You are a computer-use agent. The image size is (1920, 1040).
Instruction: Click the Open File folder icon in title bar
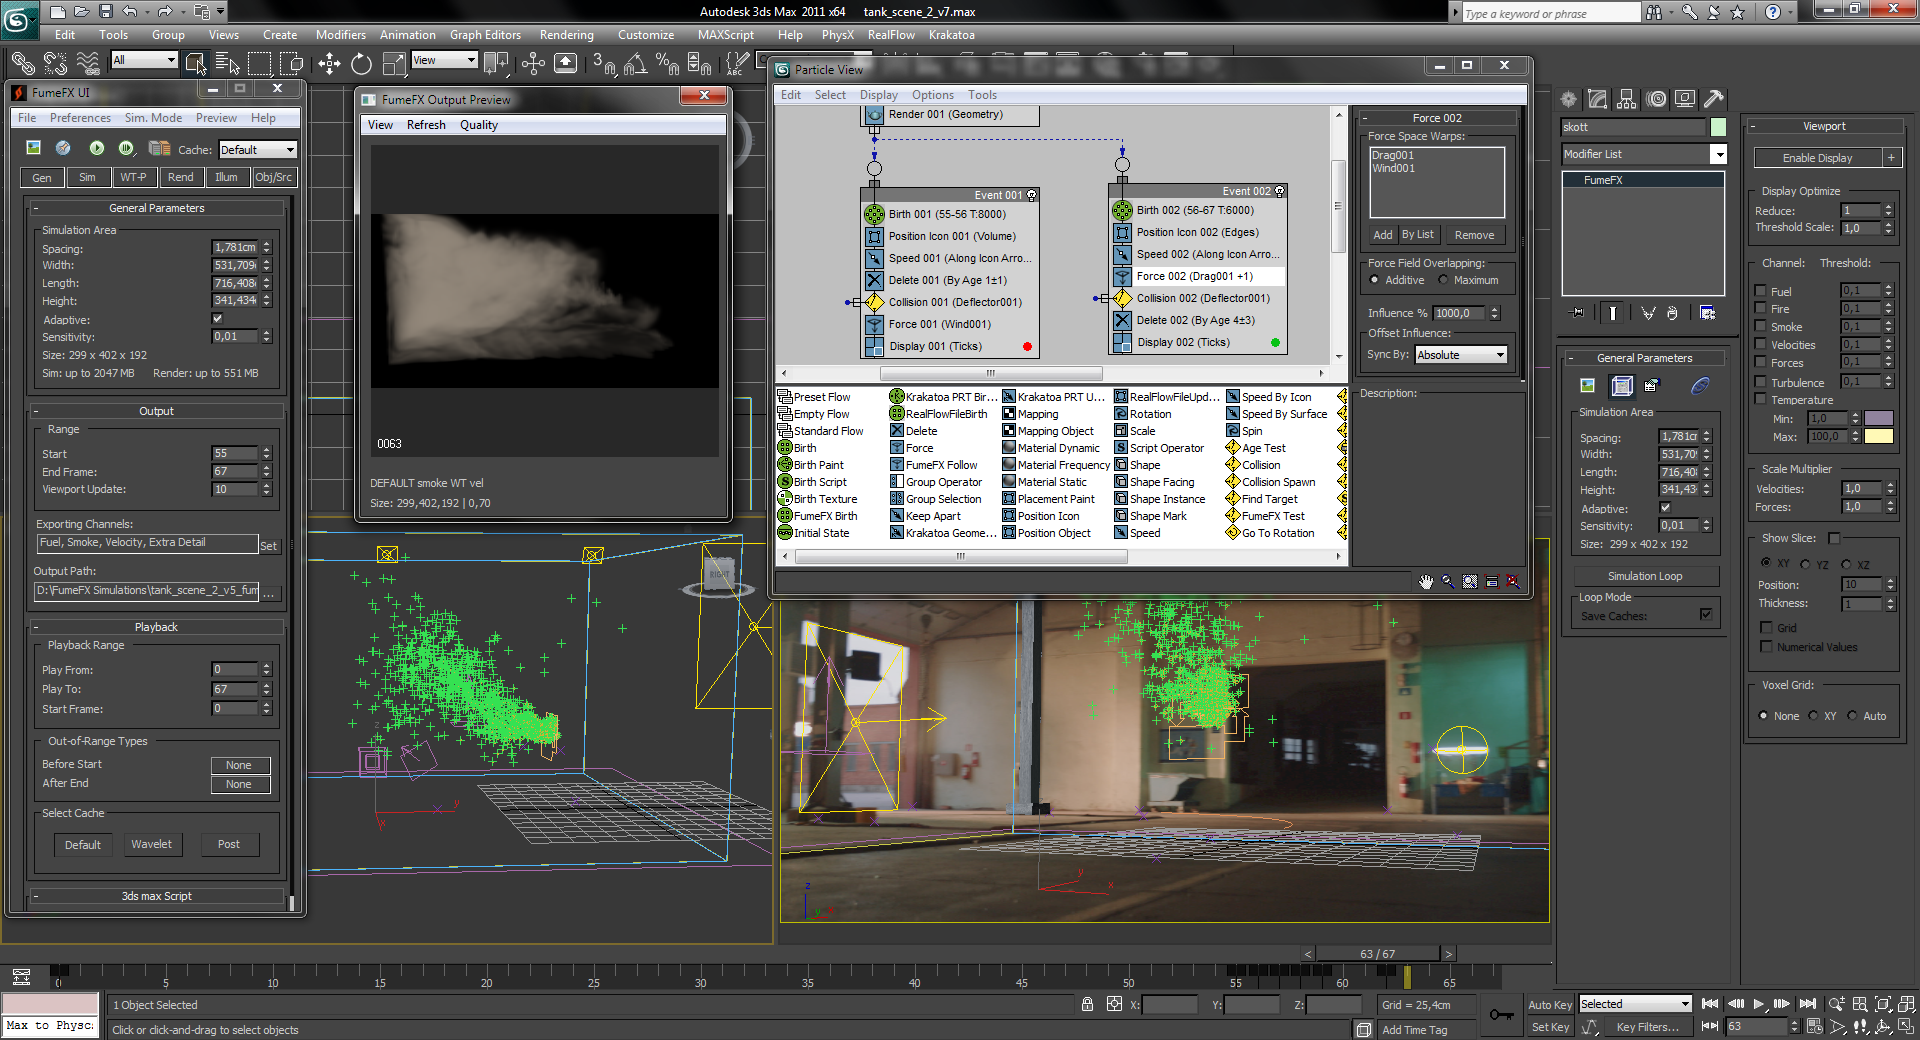tap(82, 11)
